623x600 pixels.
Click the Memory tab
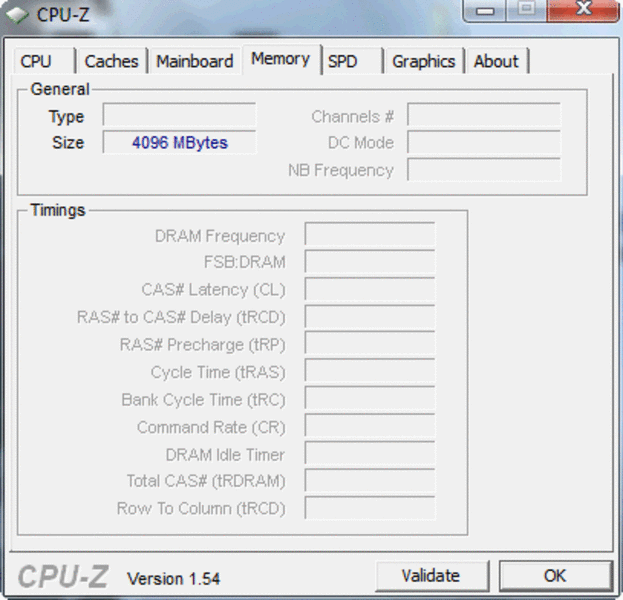(x=281, y=59)
